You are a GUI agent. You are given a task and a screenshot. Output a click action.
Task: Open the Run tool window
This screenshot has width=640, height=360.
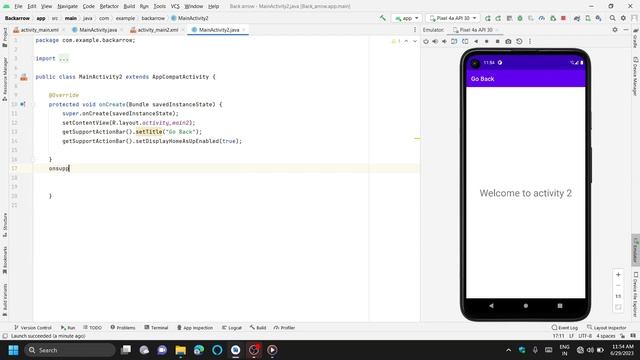68,328
